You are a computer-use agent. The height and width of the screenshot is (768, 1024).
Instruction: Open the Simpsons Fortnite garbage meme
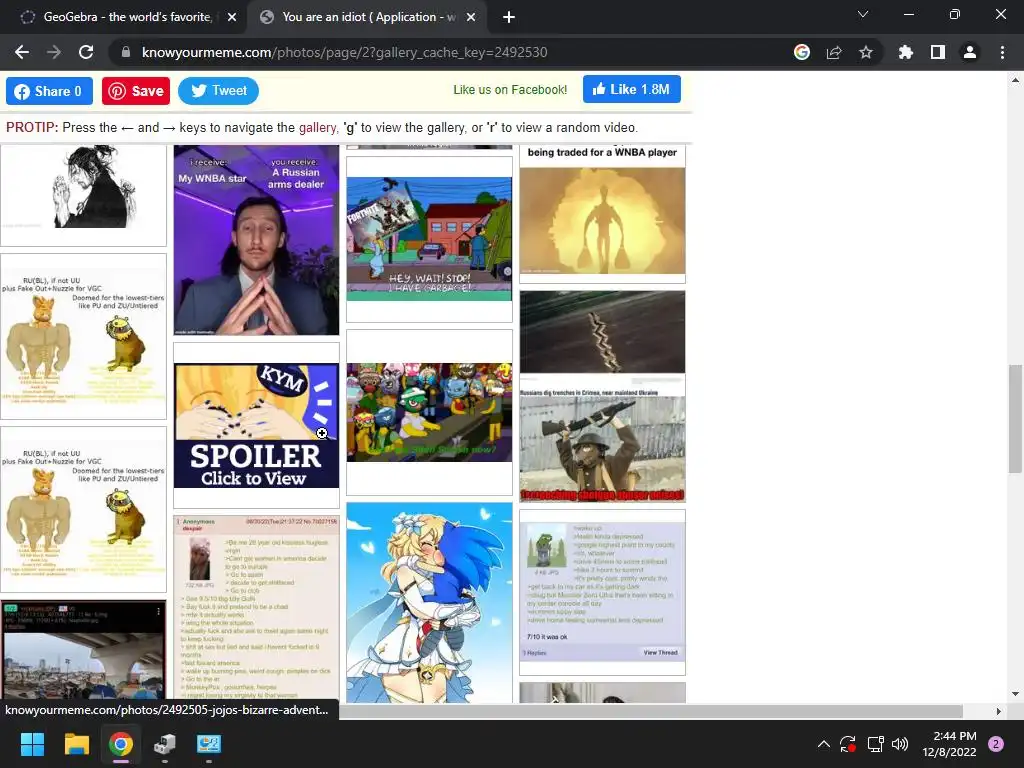[x=429, y=238]
